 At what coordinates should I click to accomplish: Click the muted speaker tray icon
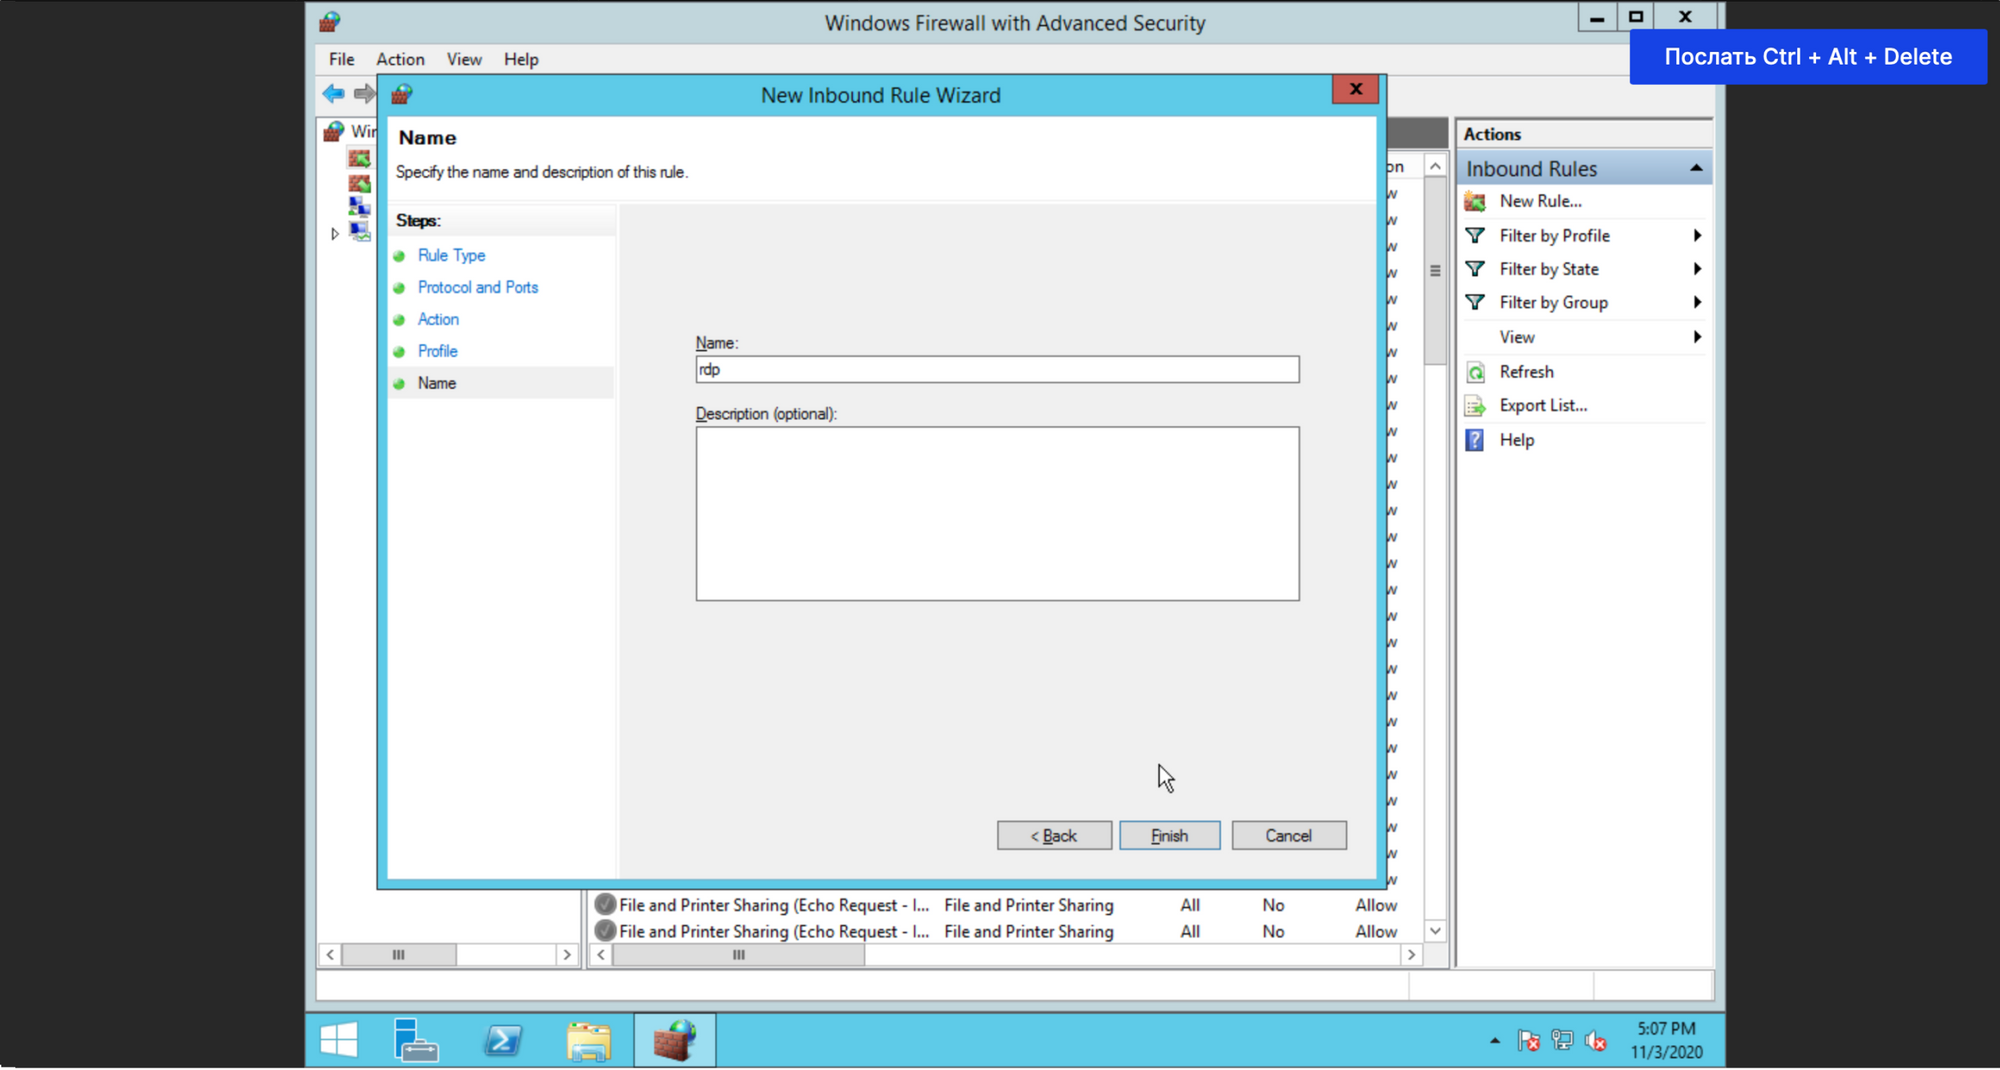pos(1596,1041)
